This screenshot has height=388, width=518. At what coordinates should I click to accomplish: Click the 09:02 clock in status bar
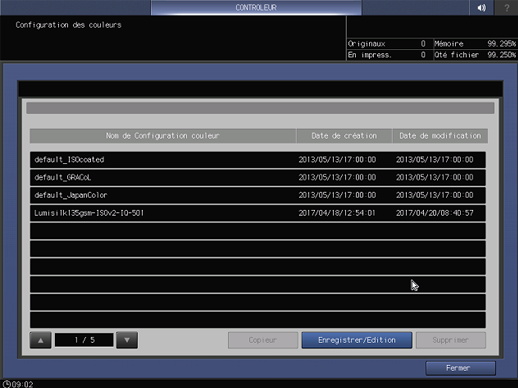[x=18, y=384]
